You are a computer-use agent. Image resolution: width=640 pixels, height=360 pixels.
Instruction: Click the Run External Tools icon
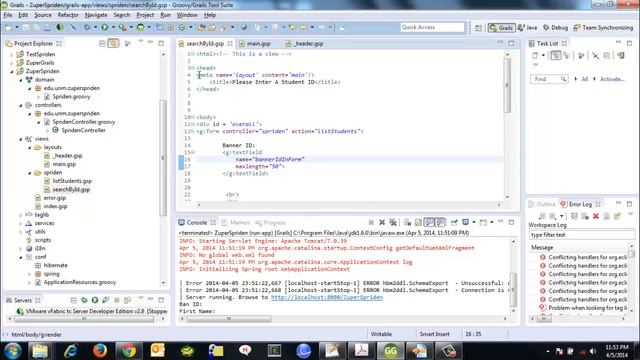(122, 27)
